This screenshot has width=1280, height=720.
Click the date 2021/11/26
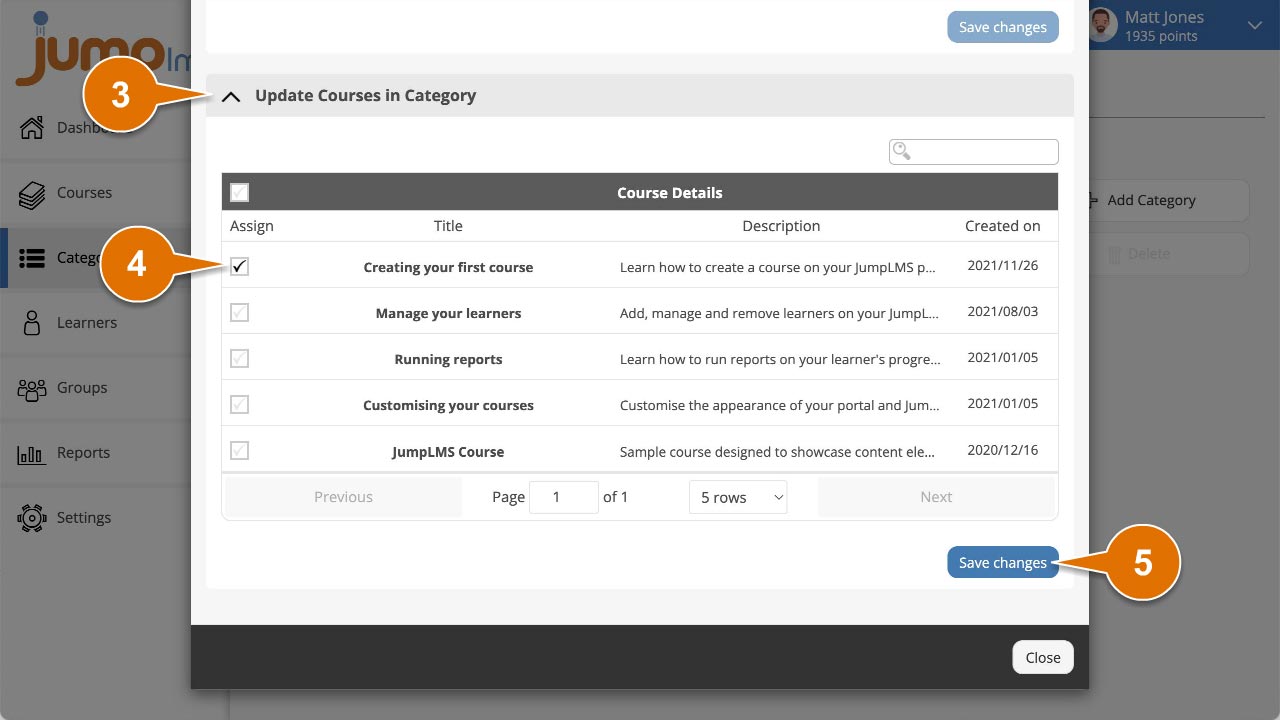pos(1003,266)
